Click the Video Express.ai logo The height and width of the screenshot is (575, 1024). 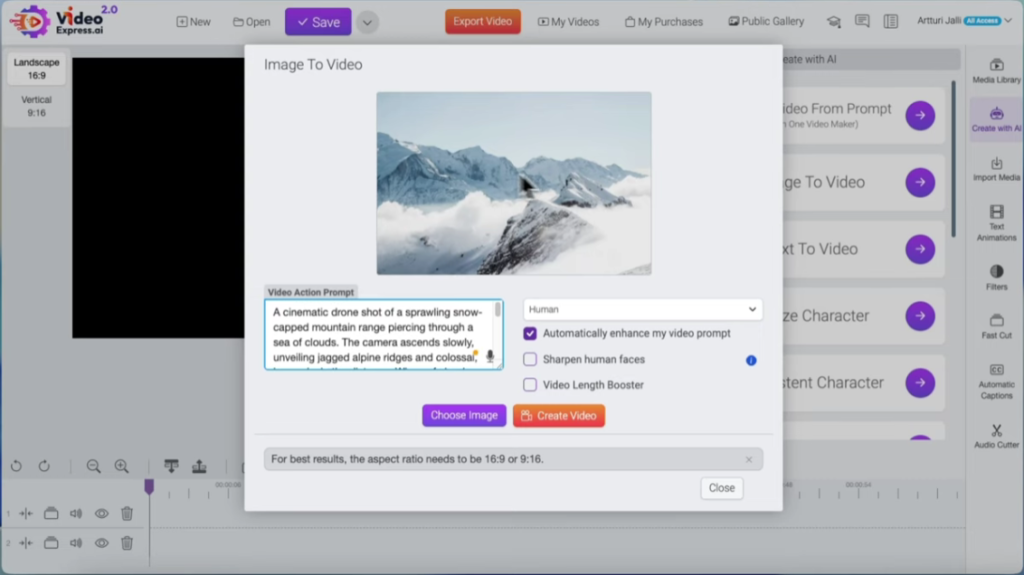[64, 21]
